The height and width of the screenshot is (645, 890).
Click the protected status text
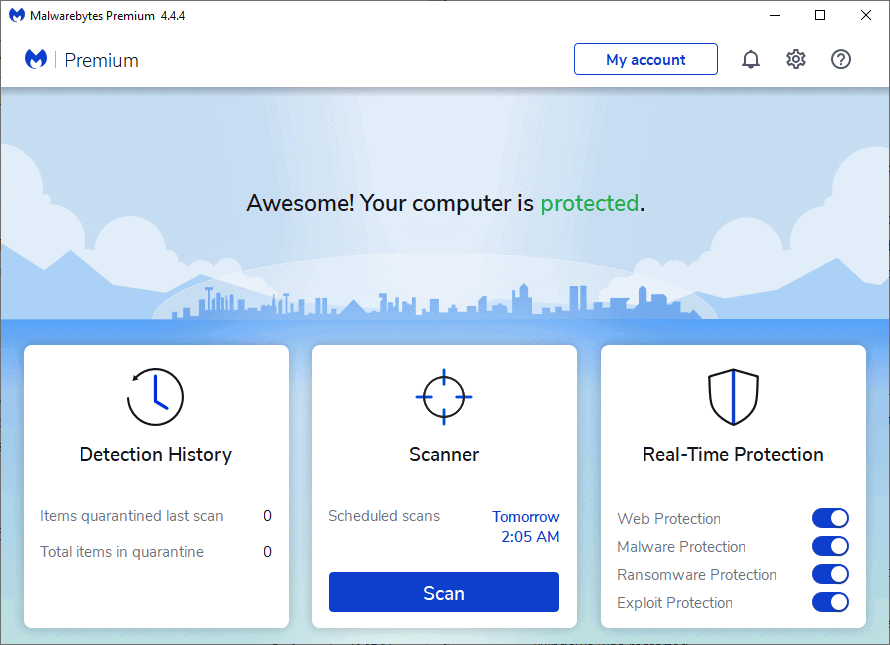[589, 203]
